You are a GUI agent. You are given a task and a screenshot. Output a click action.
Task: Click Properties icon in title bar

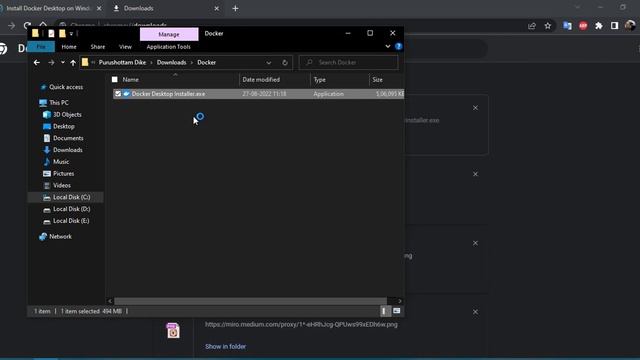51,33
